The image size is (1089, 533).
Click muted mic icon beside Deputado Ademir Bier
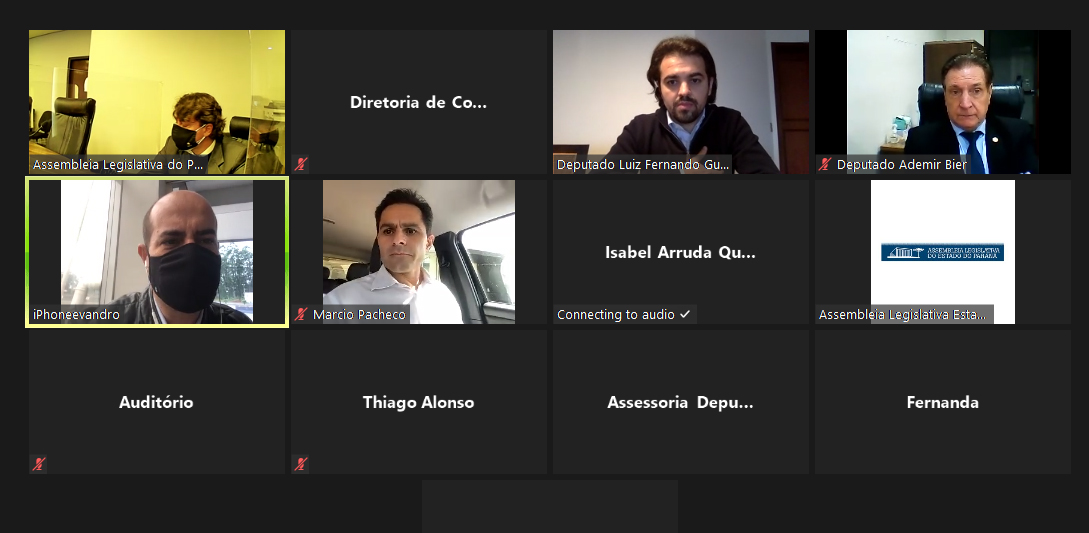pyautogui.click(x=825, y=165)
